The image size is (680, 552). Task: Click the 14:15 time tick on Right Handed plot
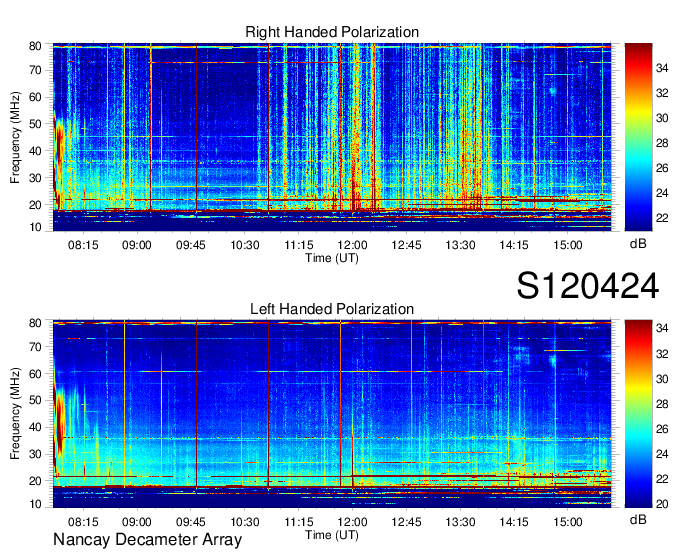(514, 245)
